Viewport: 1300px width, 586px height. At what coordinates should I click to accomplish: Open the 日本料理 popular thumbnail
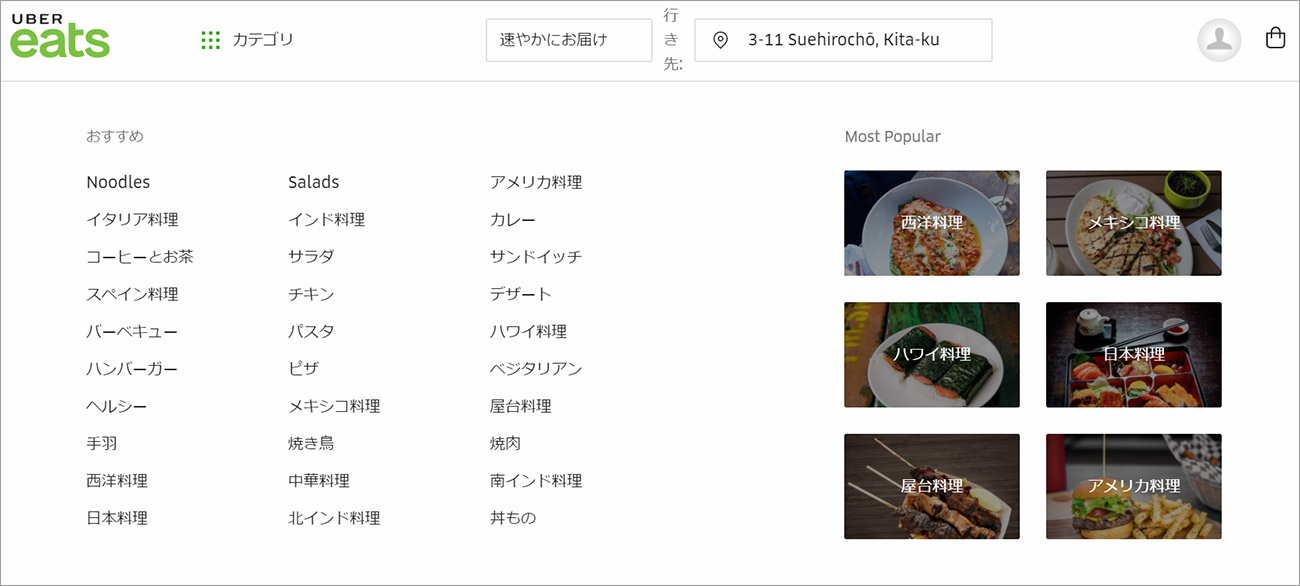(1134, 355)
